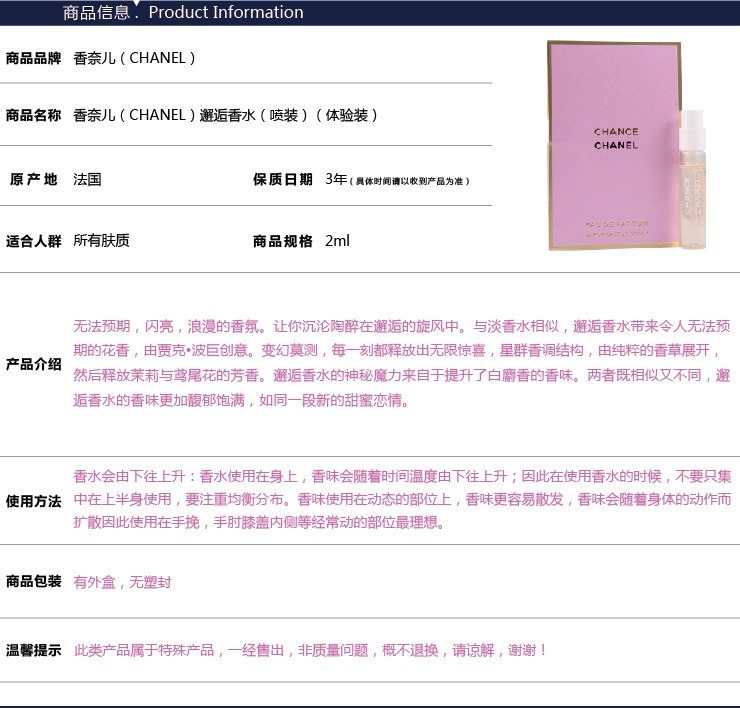
Task: Select the 产品介绍 label
Action: tap(33, 364)
